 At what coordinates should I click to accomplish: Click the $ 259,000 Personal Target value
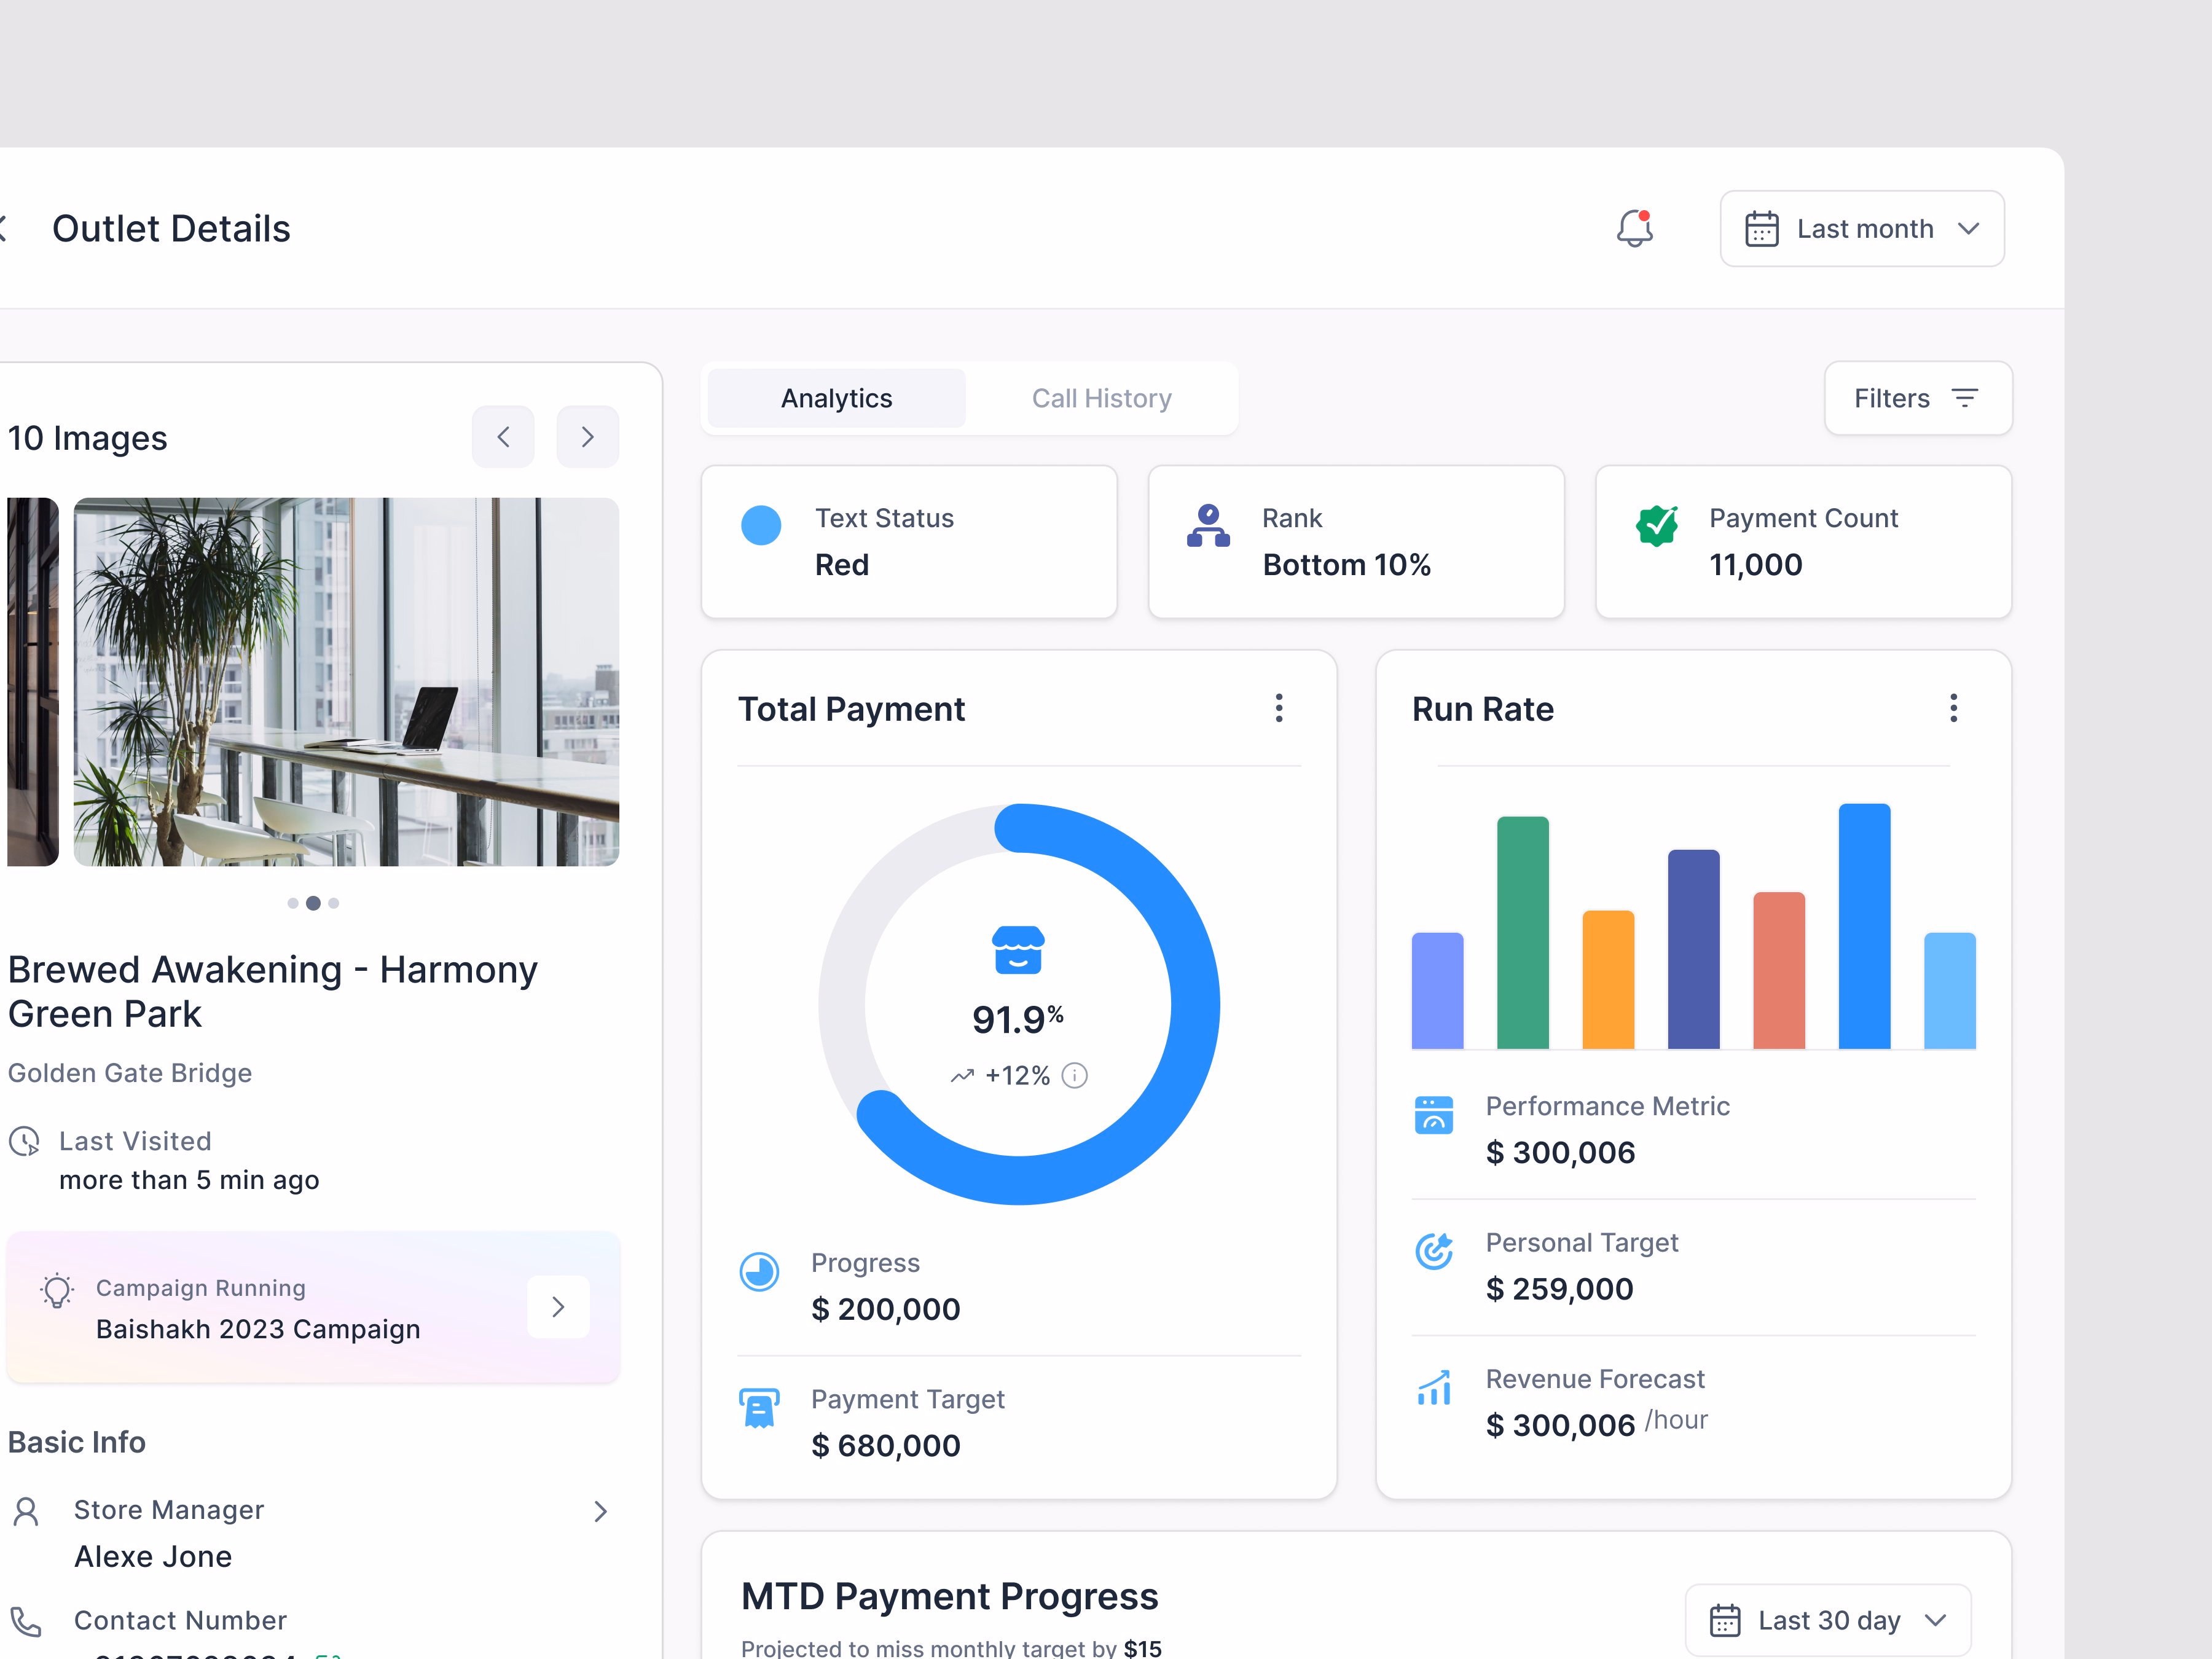[1559, 1289]
